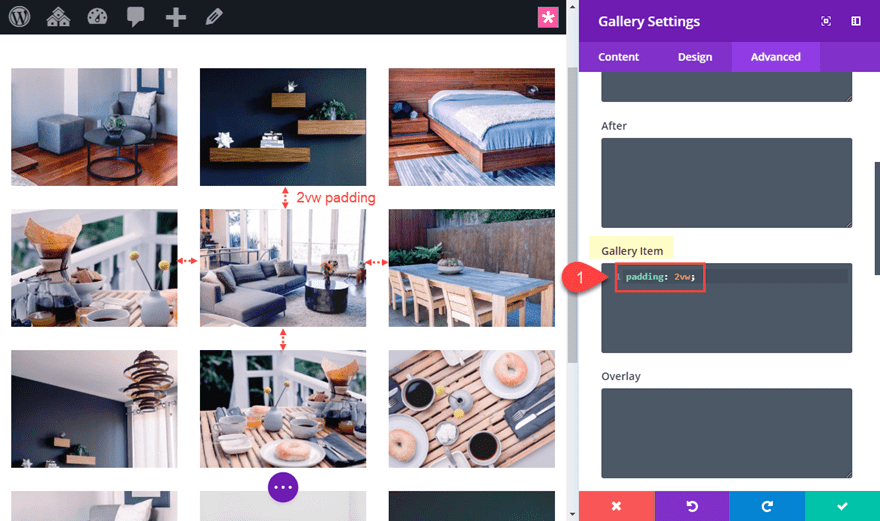The height and width of the screenshot is (521, 880).
Task: Click inside the After CSS field
Action: (x=726, y=182)
